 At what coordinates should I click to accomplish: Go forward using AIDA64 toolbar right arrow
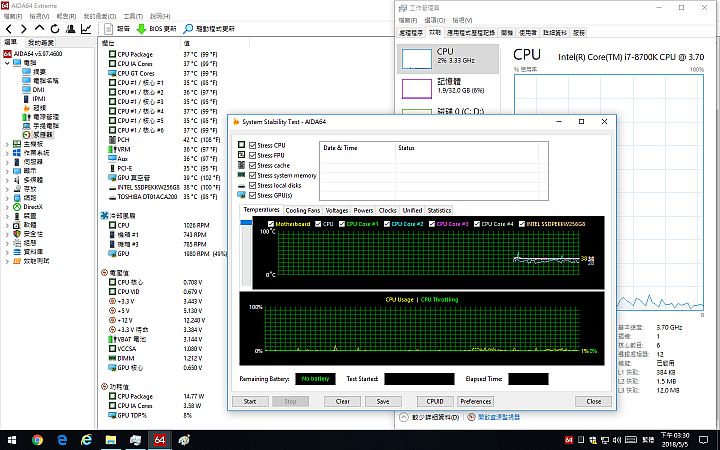point(24,29)
